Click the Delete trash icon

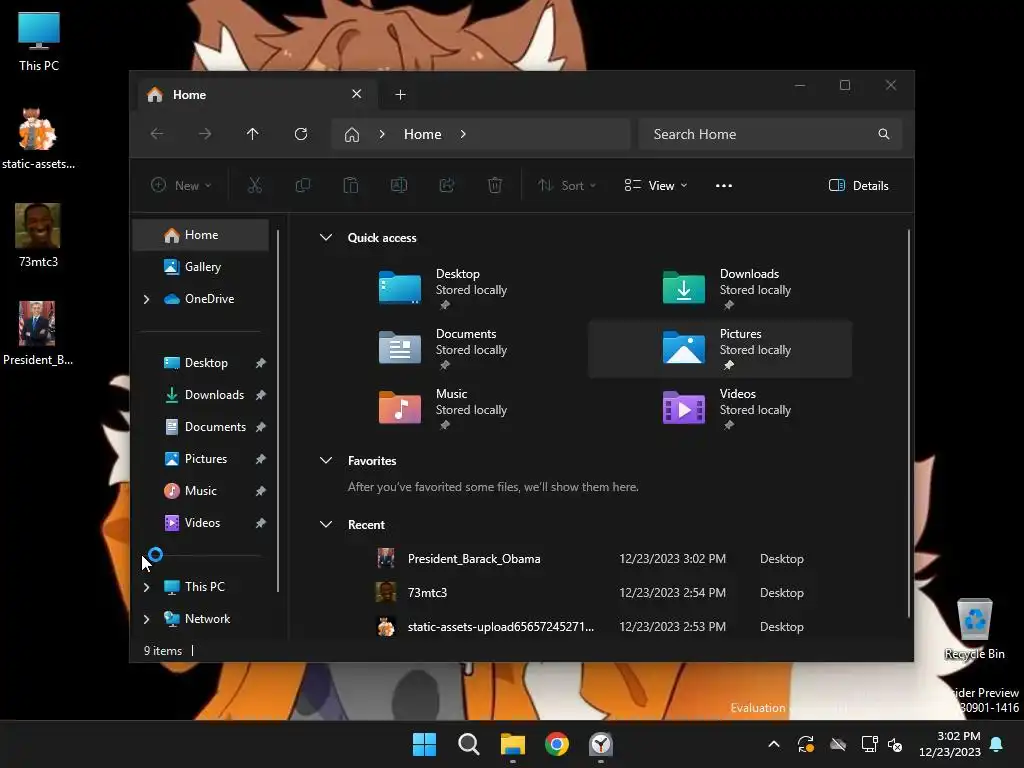pos(495,185)
